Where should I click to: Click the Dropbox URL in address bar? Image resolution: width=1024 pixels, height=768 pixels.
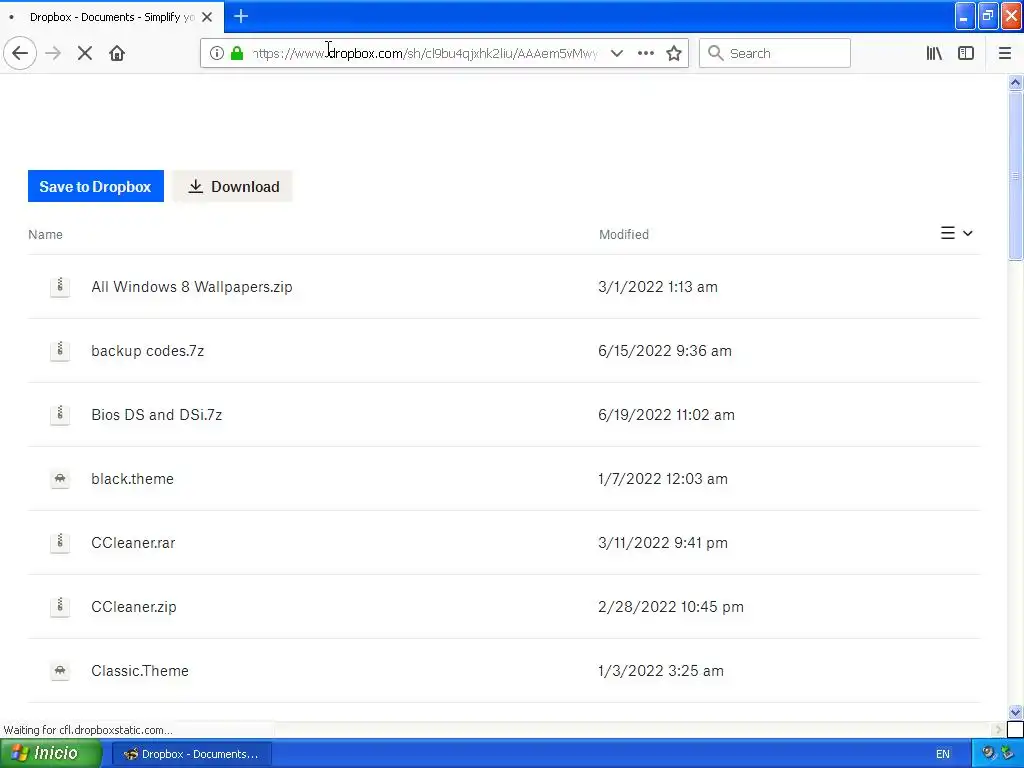click(x=425, y=53)
